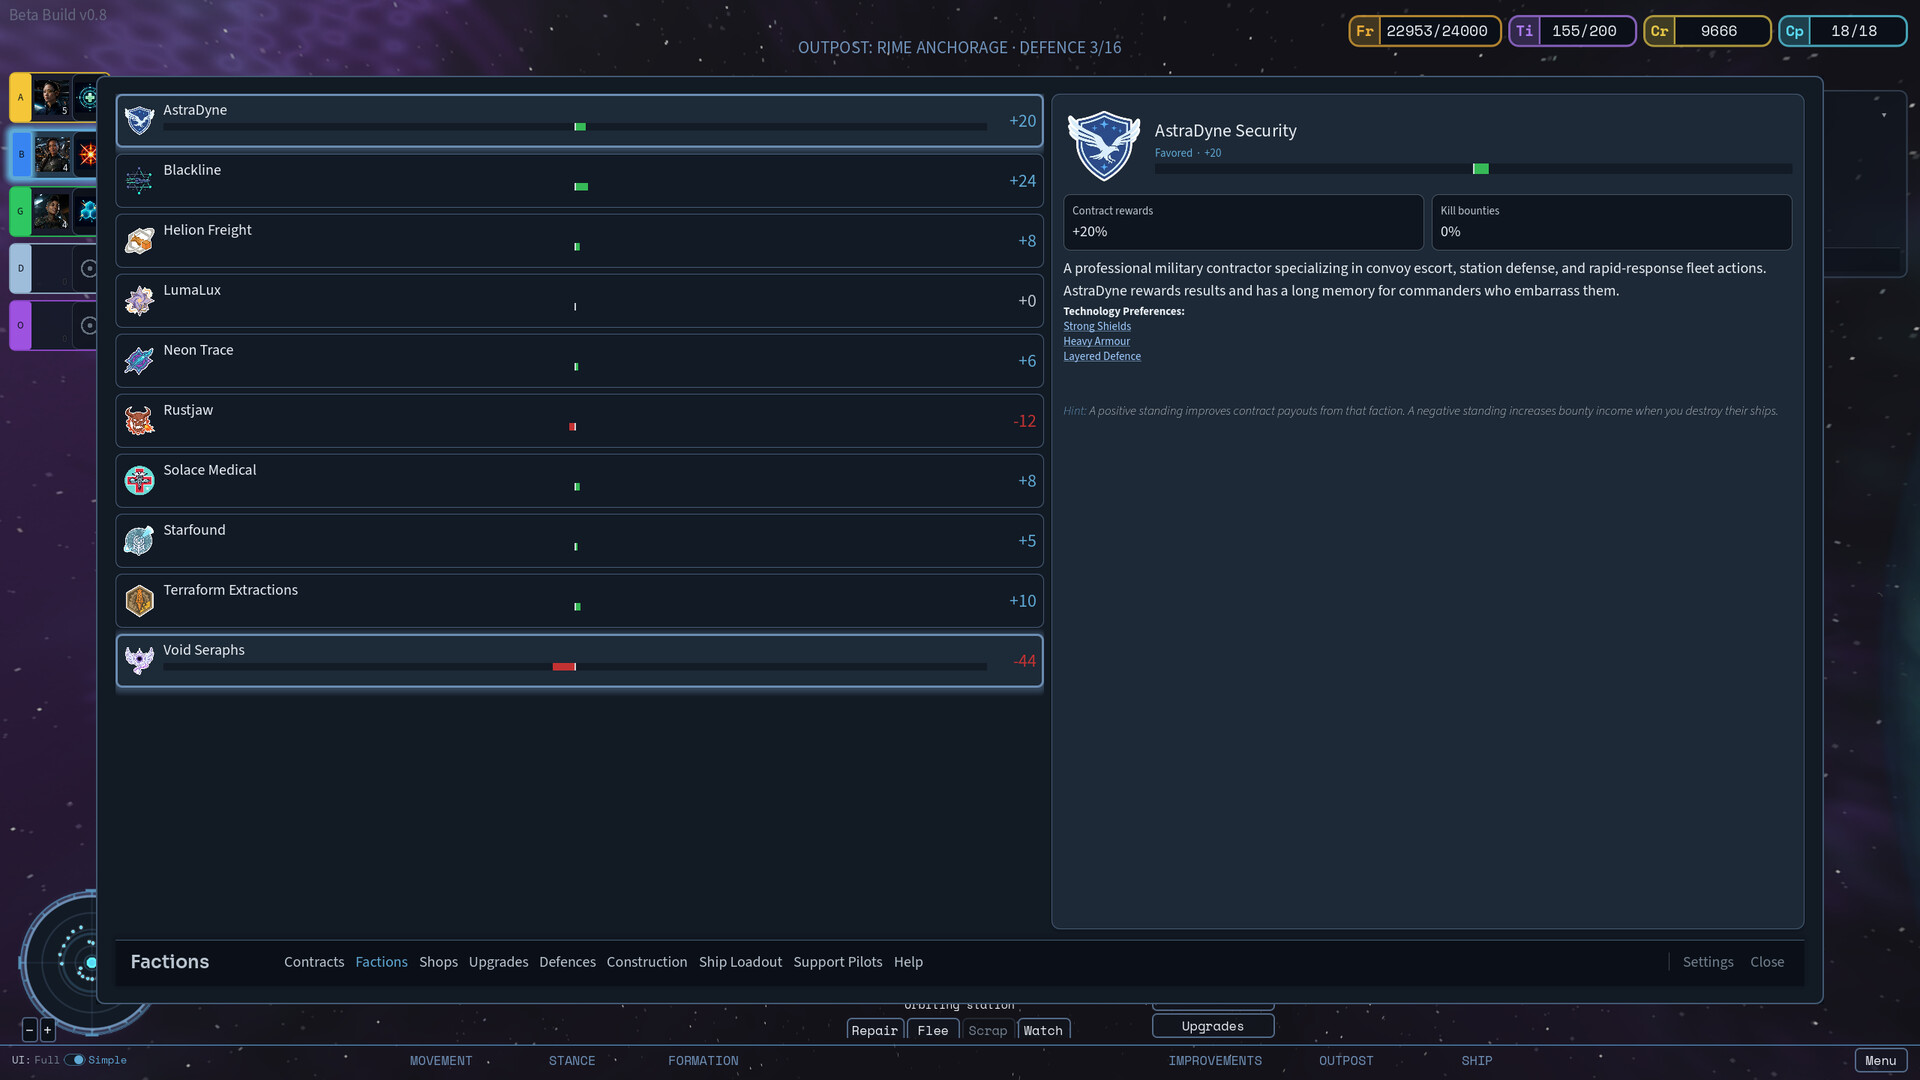Open the Heavy Armour technology link
1920x1080 pixels.
pos(1096,341)
